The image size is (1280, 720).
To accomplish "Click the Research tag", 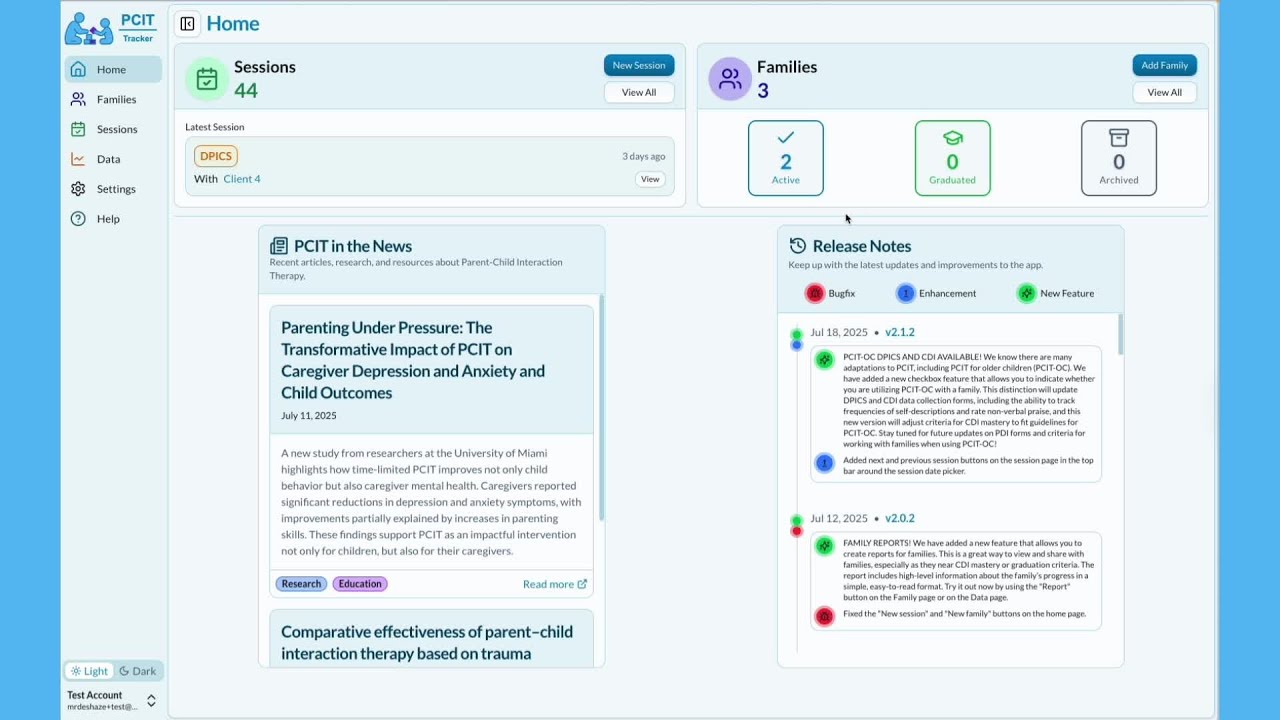I will pos(301,584).
